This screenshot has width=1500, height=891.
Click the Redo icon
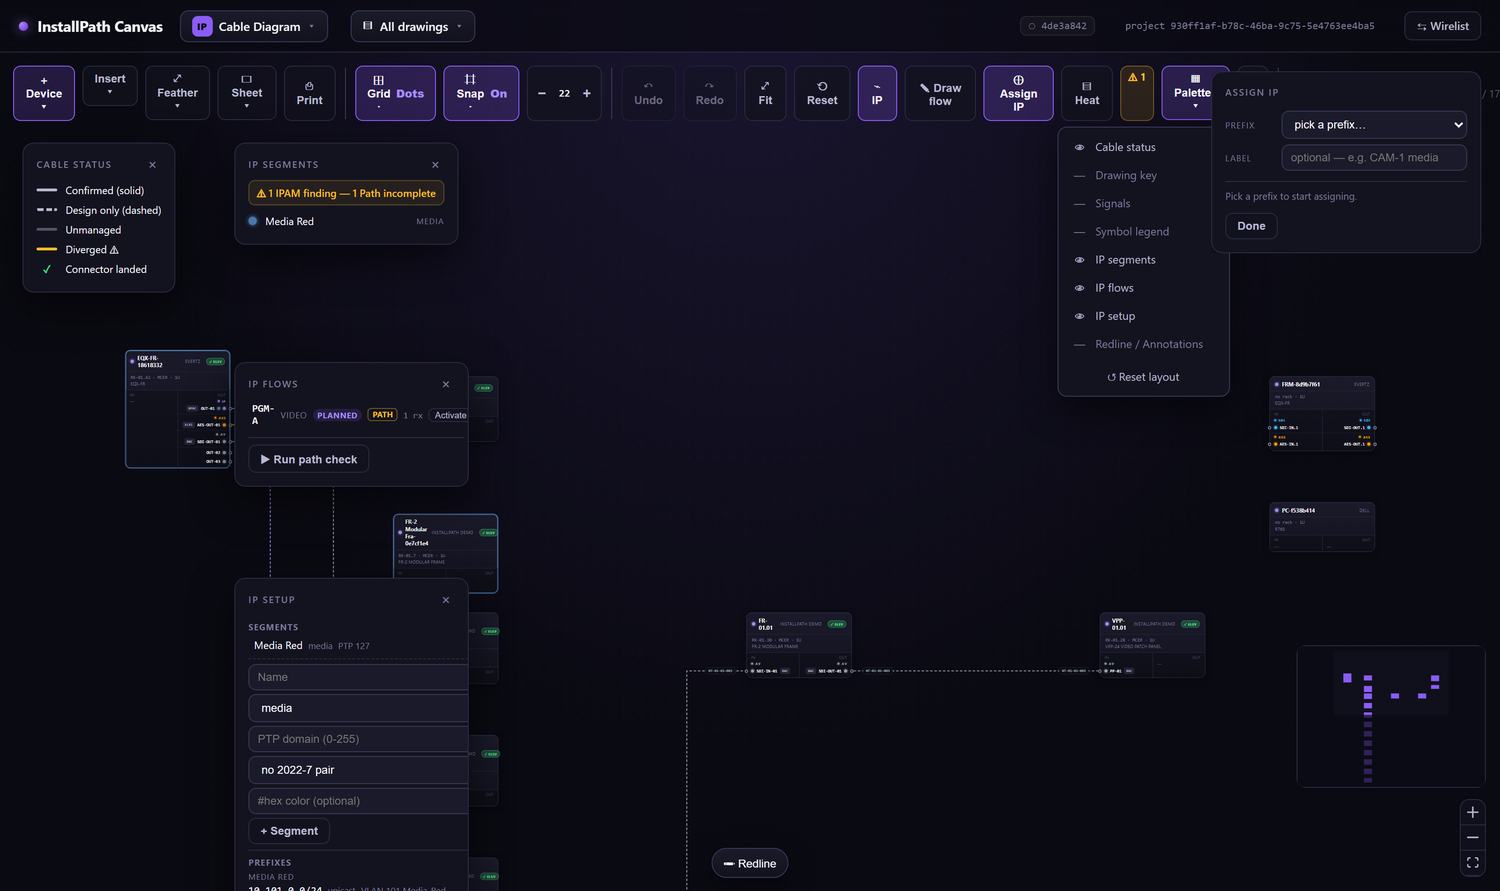[710, 93]
